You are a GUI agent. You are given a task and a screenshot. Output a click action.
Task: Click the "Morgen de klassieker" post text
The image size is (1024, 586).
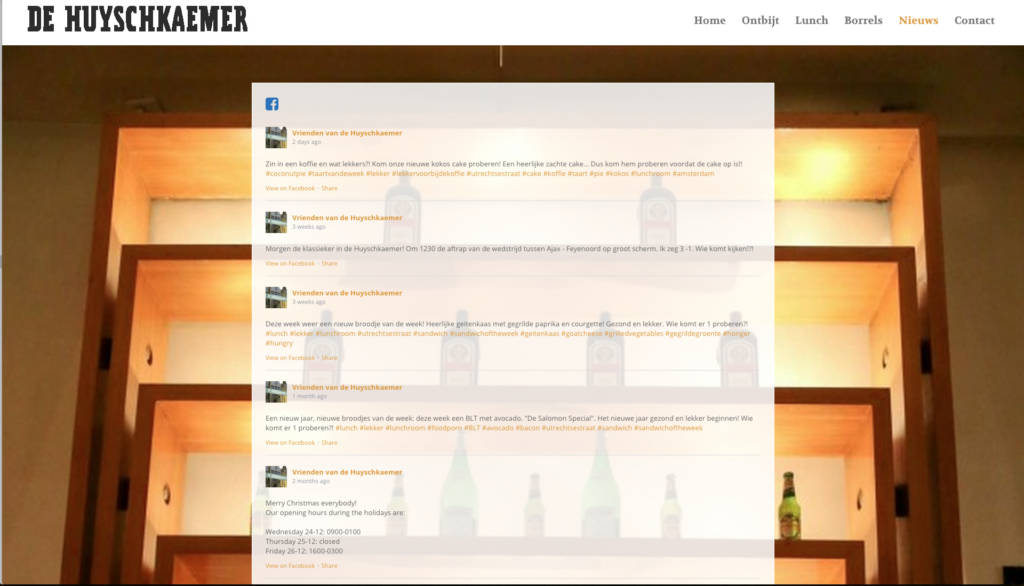pyautogui.click(x=509, y=249)
